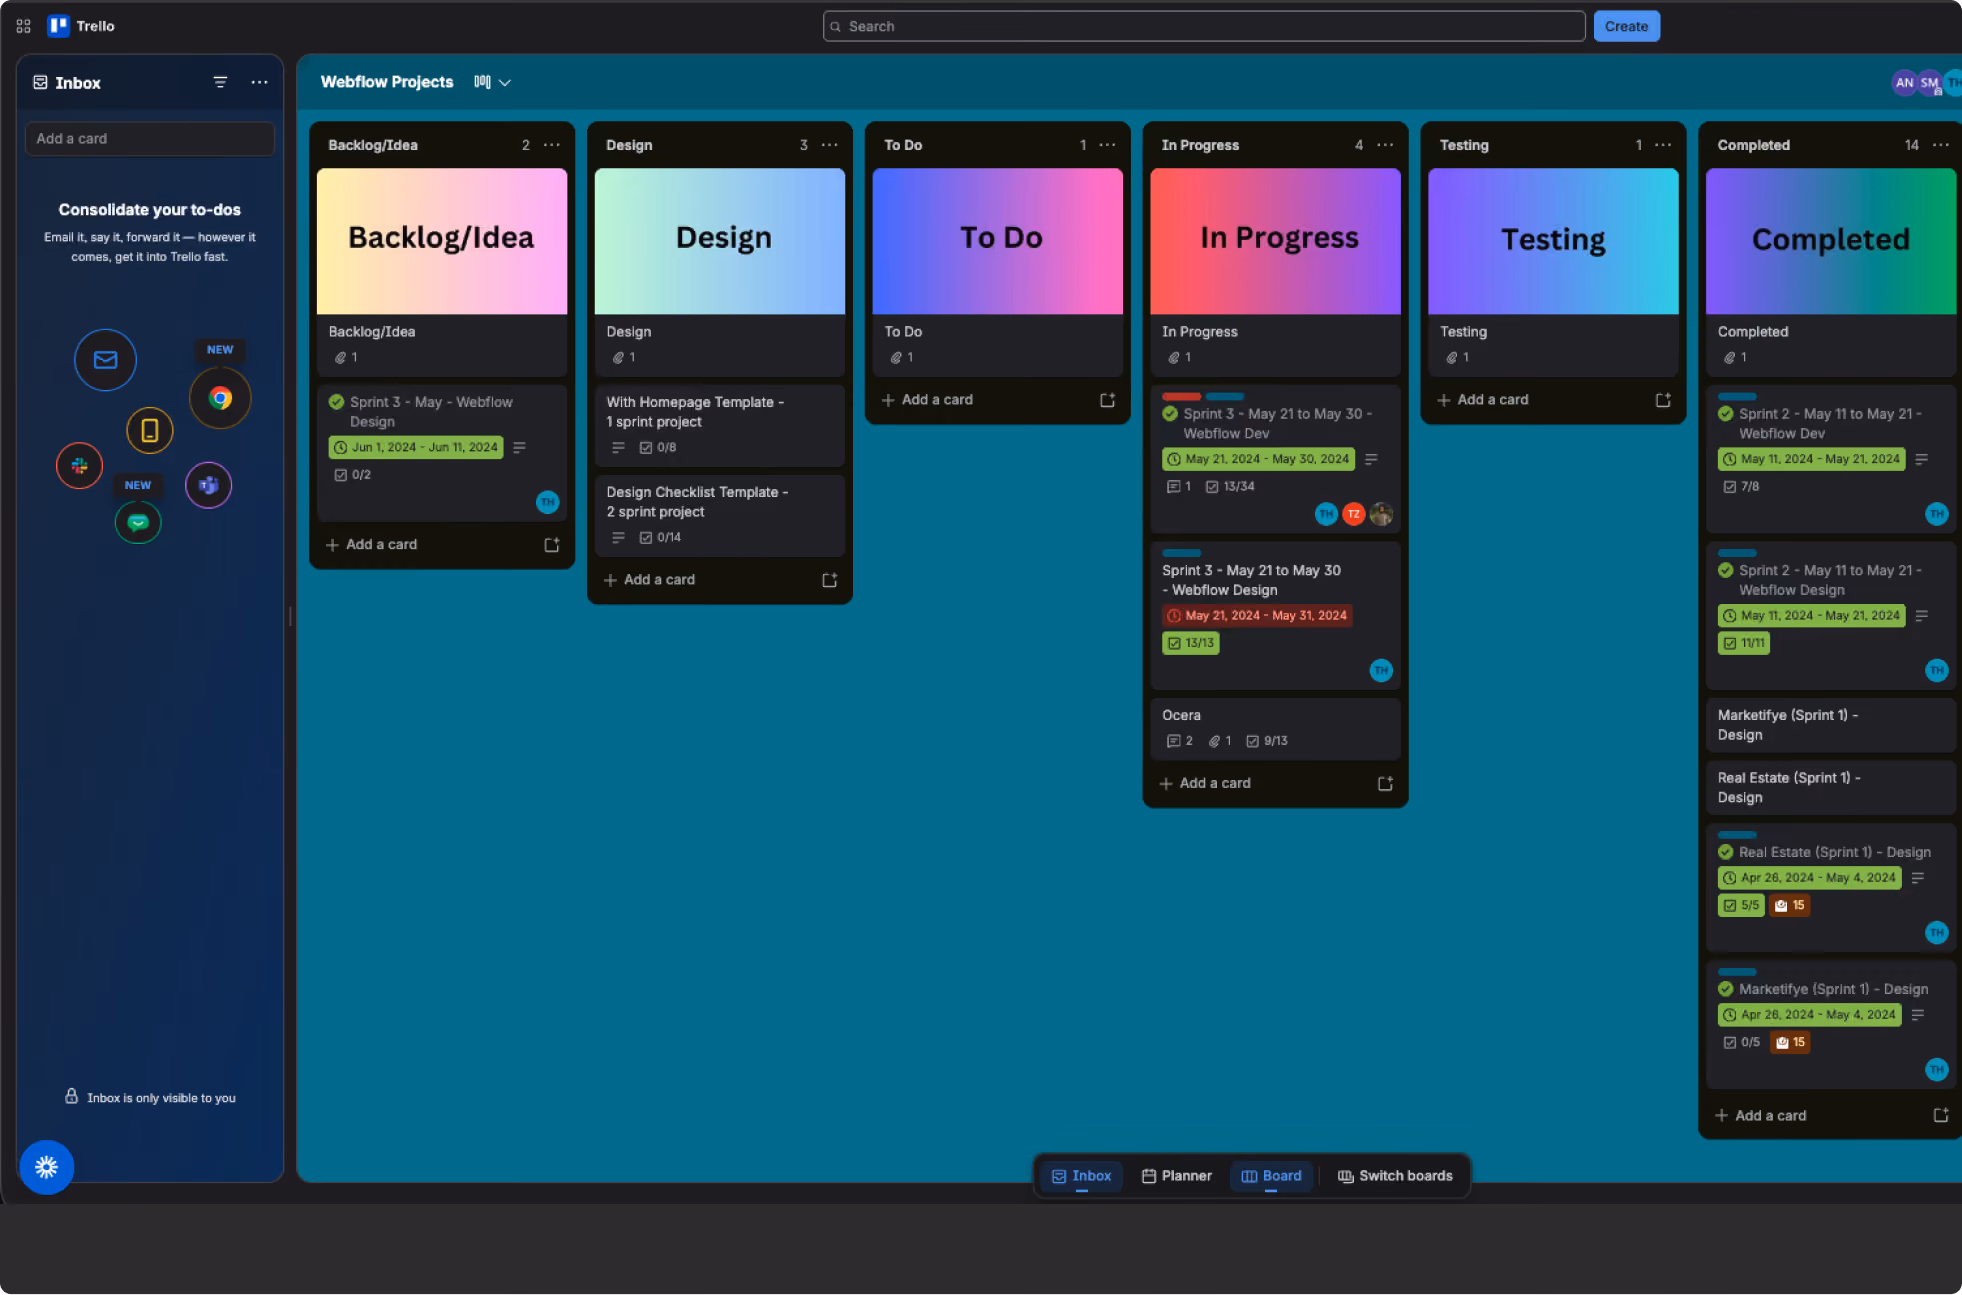
Task: Create card from template in To Do list
Action: tap(1107, 400)
